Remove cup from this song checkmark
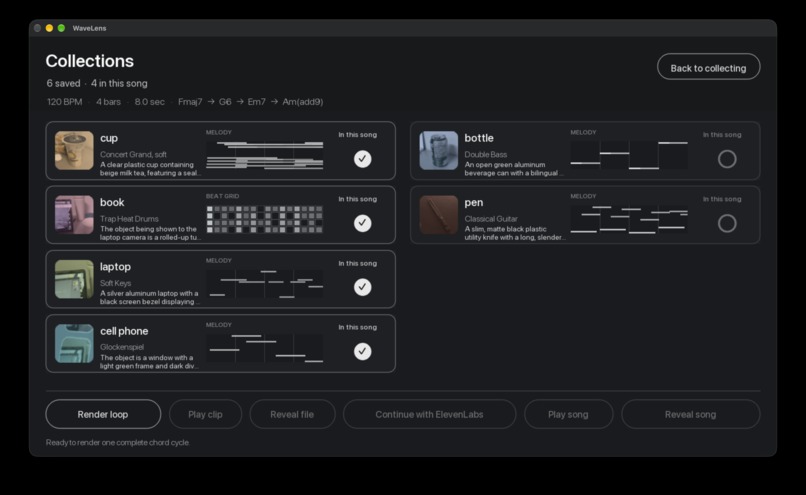 tap(362, 159)
